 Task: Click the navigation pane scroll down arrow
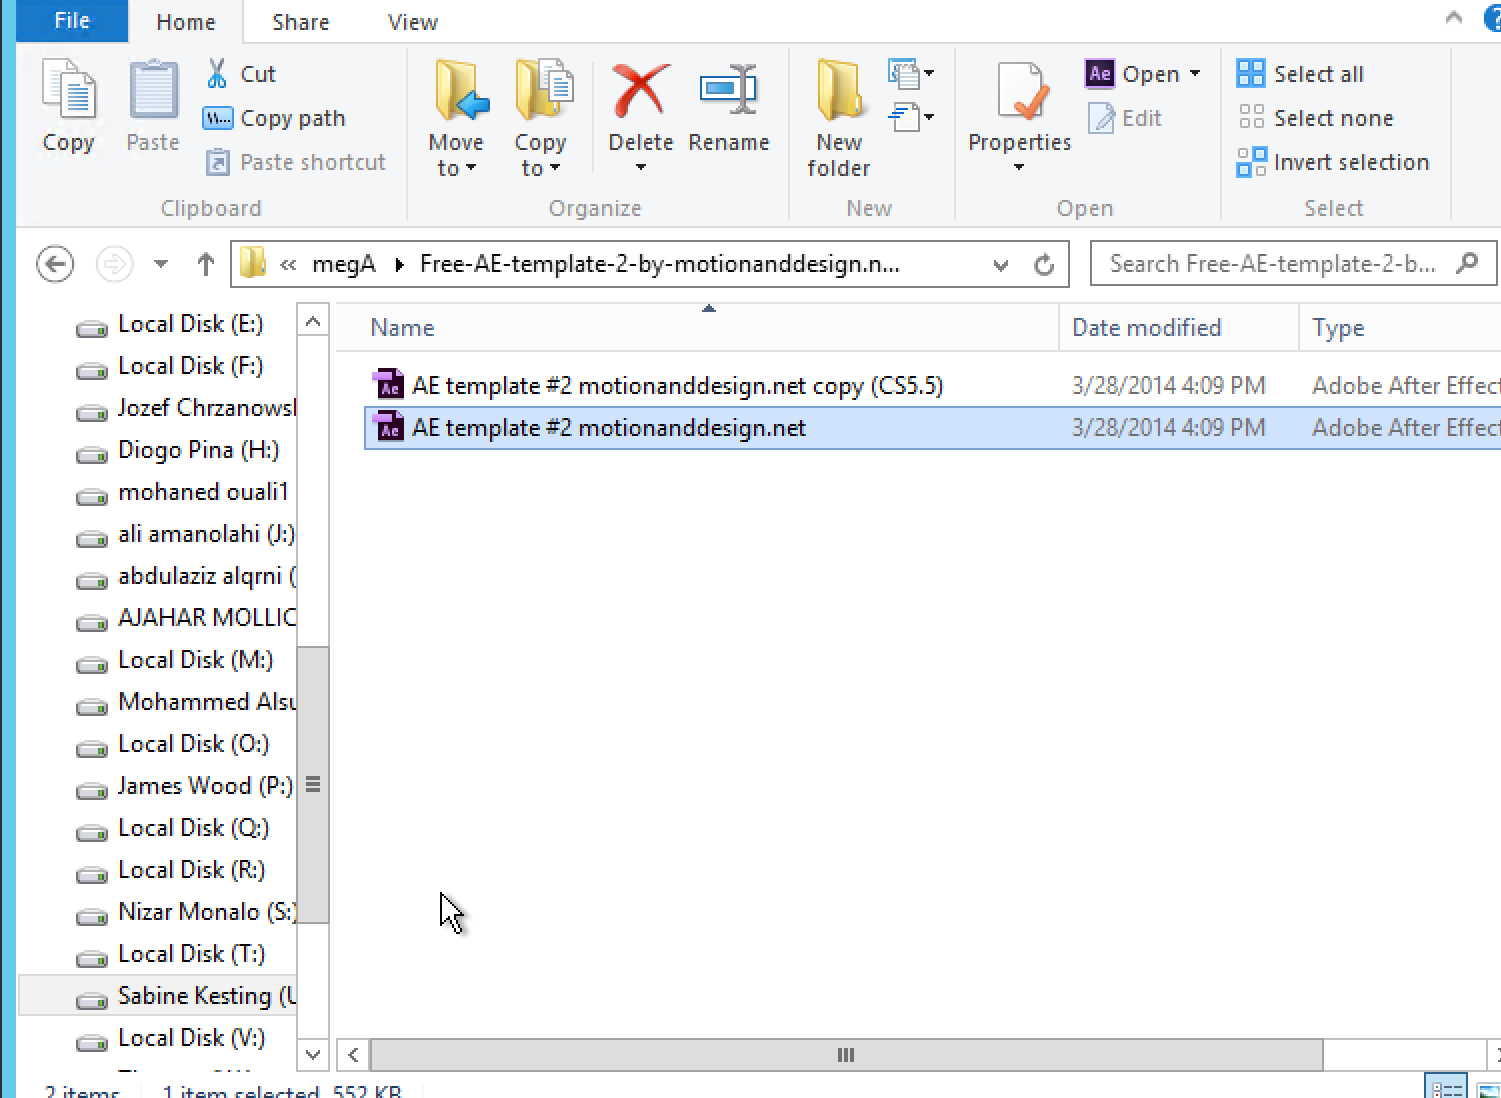click(313, 1055)
